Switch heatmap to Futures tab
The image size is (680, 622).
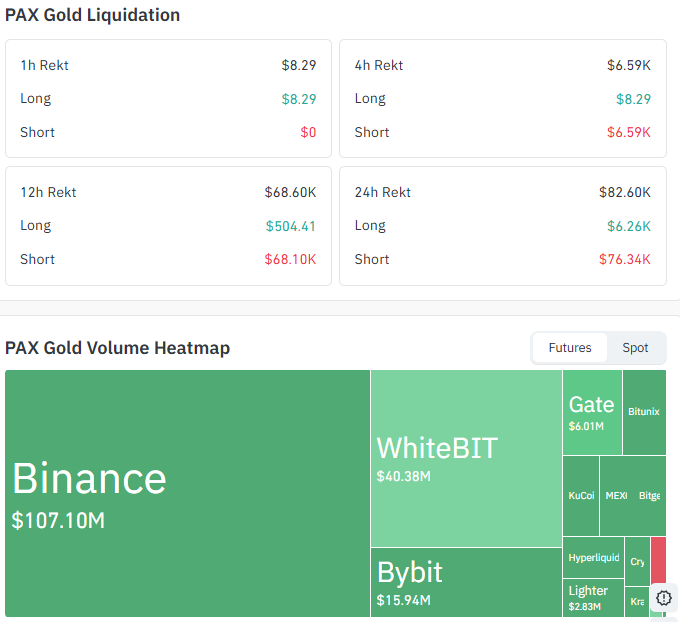(x=569, y=348)
